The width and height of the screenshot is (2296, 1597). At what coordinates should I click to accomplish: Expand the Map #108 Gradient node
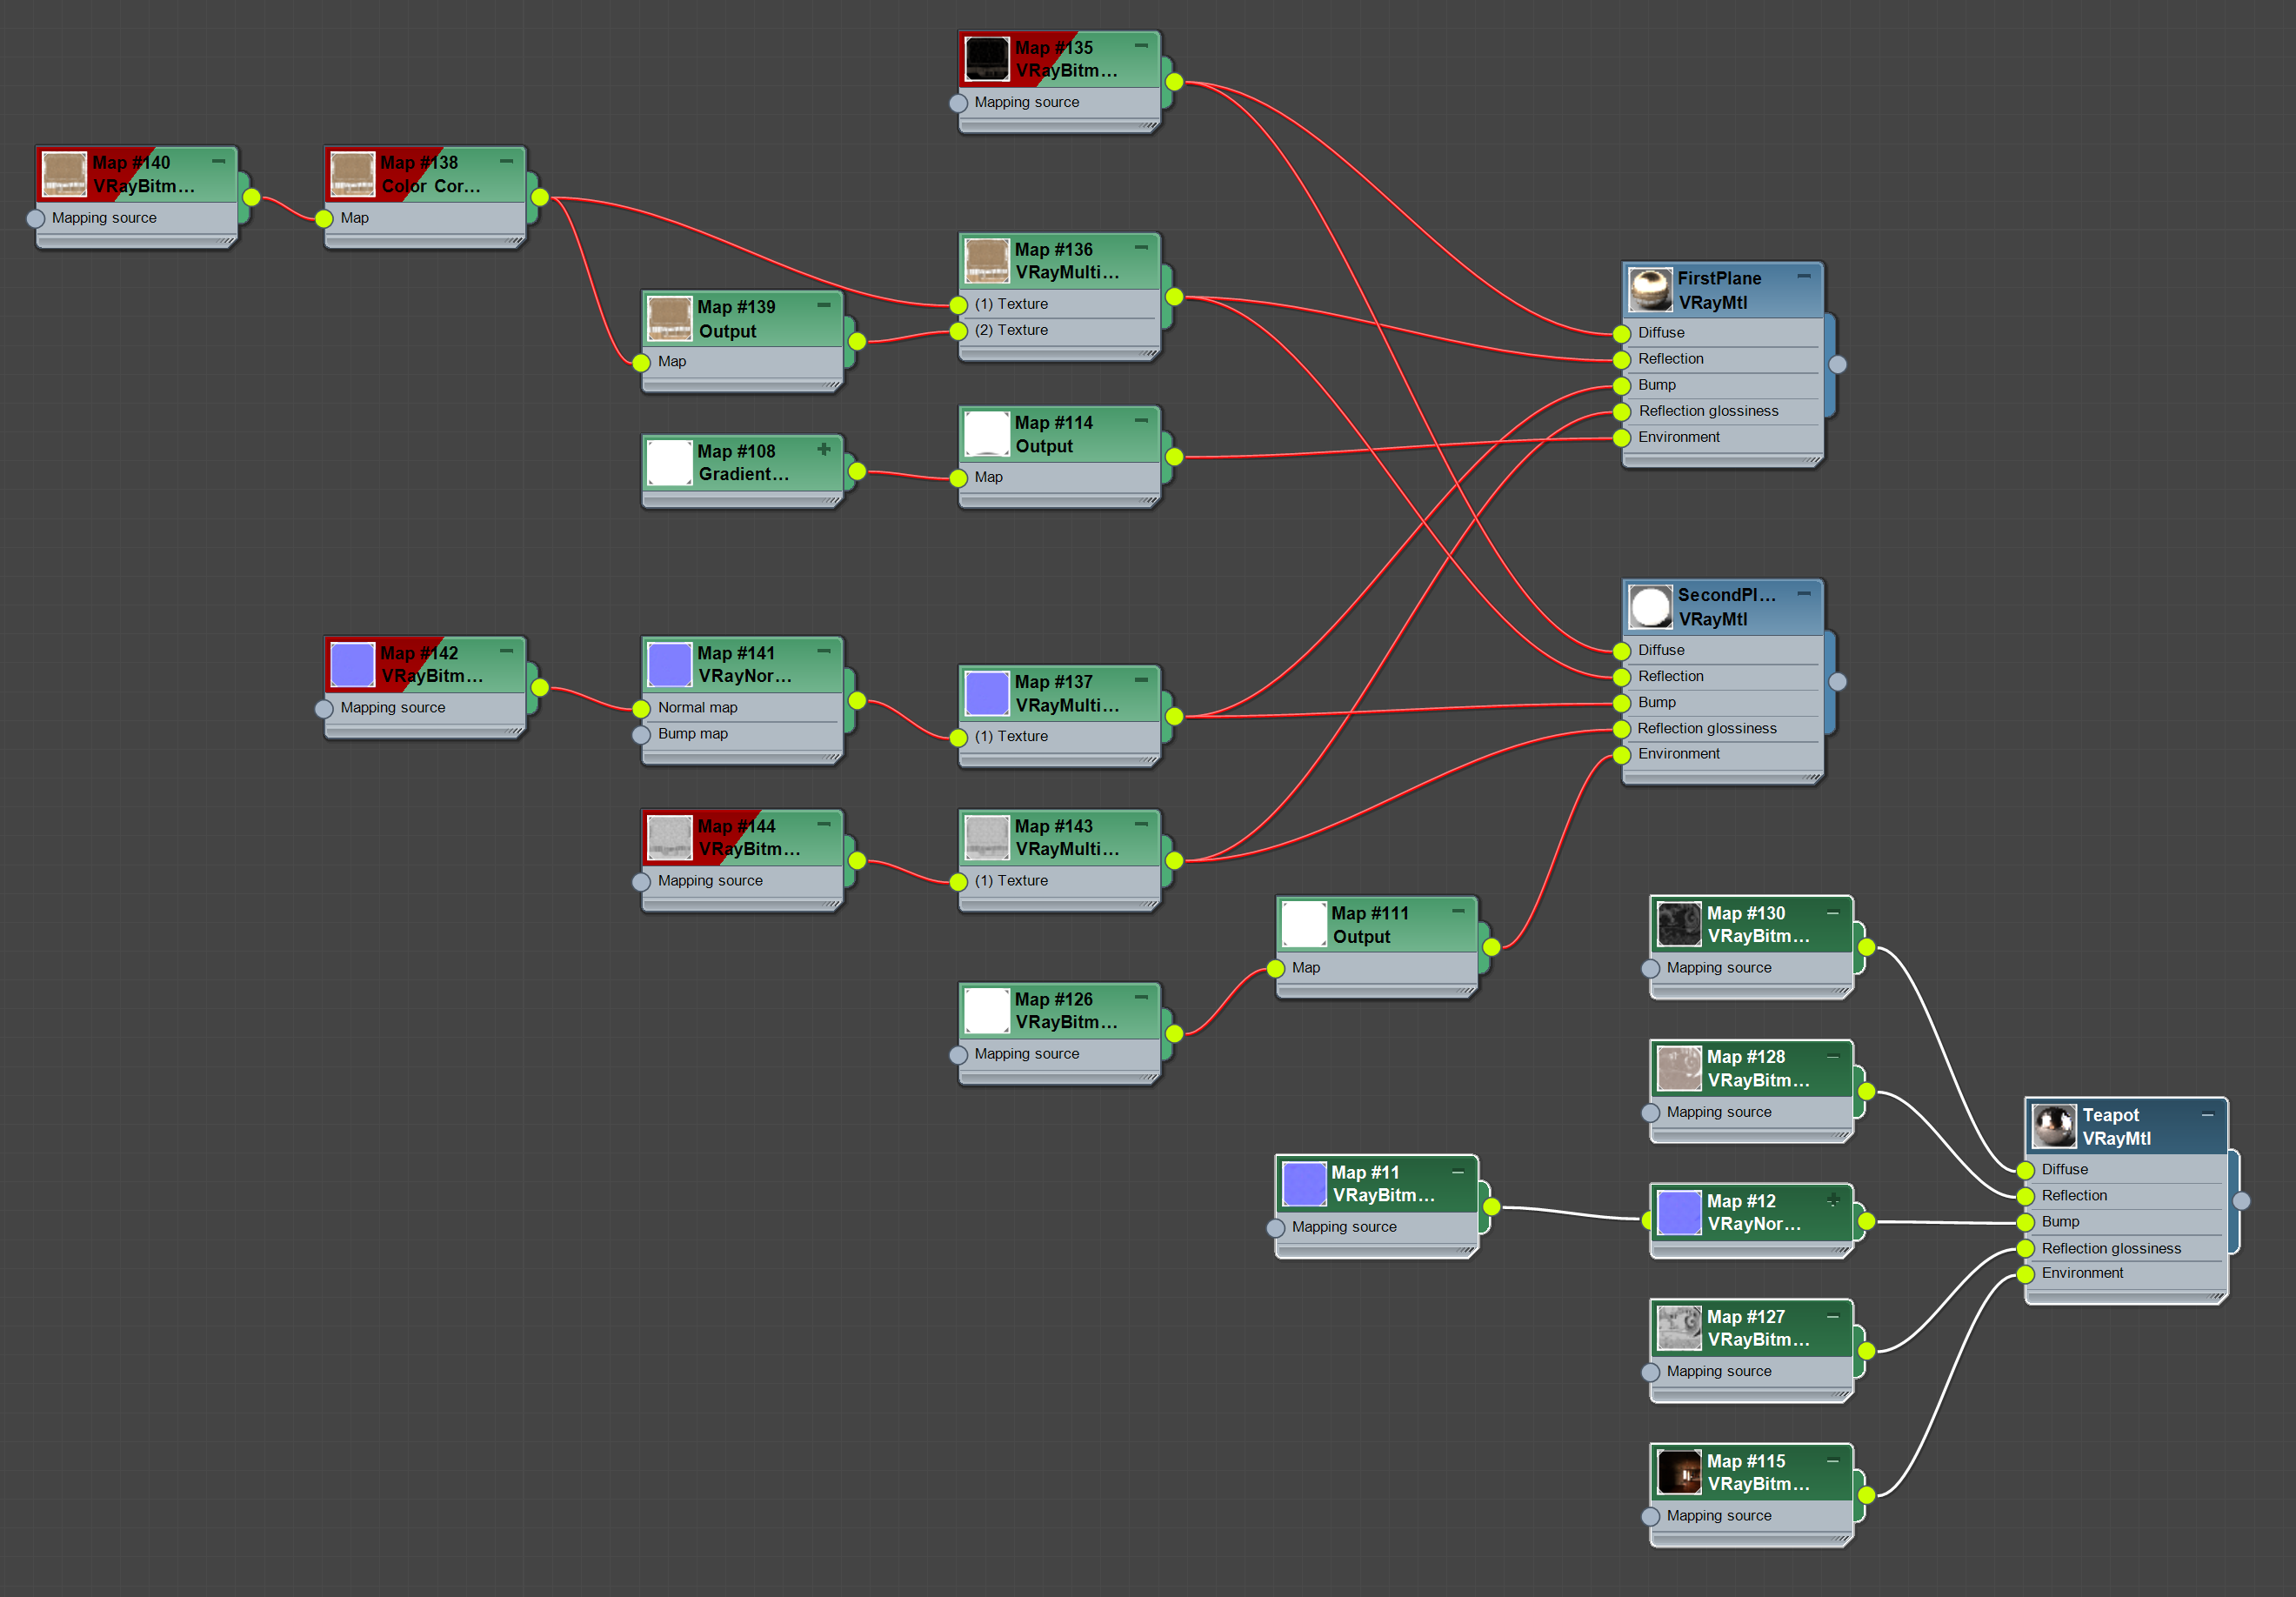click(824, 449)
